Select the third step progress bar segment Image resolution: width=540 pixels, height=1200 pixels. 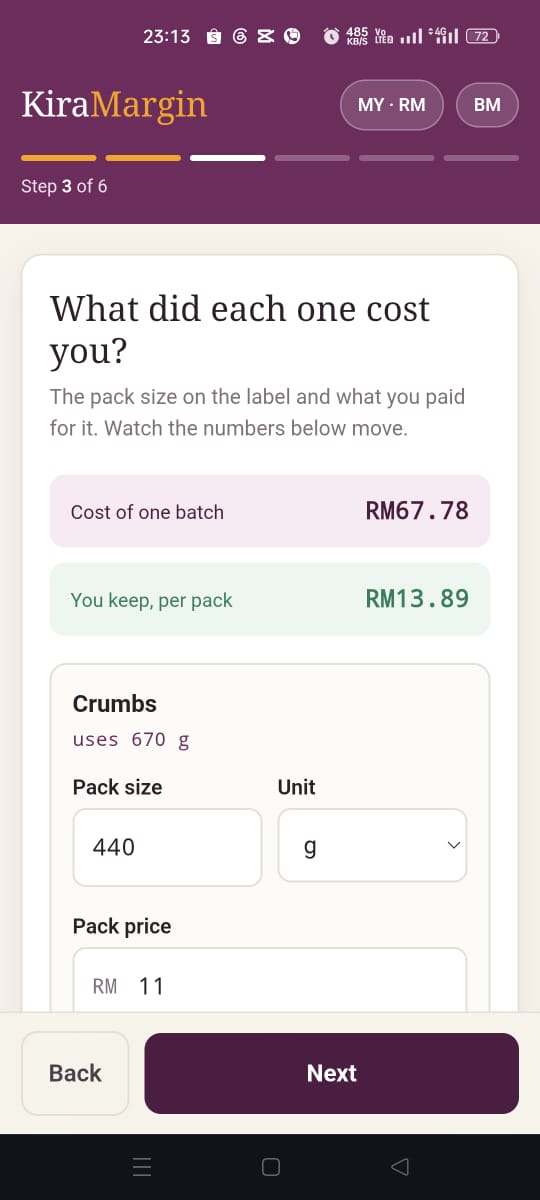click(x=228, y=157)
